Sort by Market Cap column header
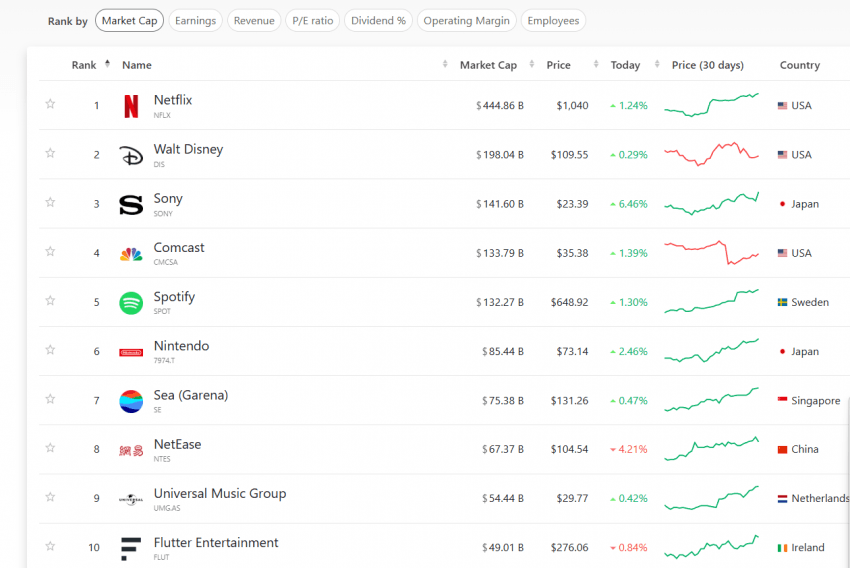This screenshot has width=850, height=568. point(488,65)
